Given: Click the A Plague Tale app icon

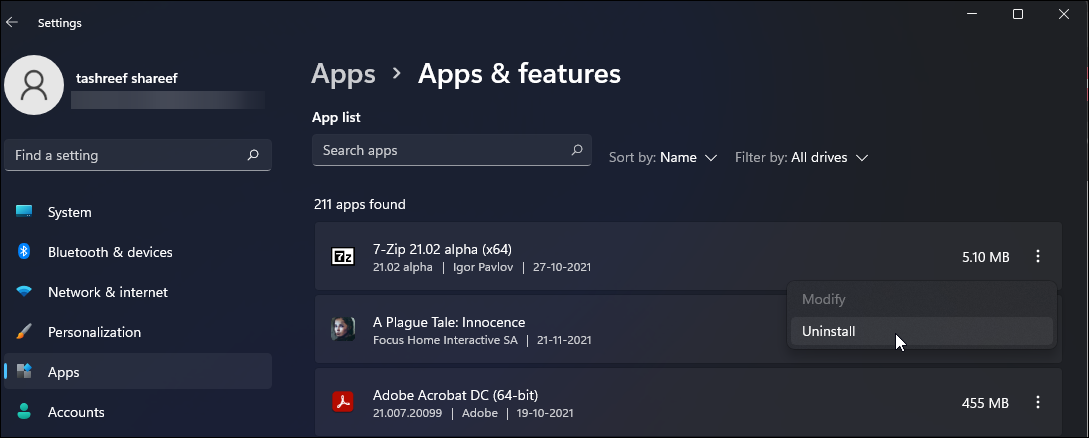Looking at the screenshot, I should point(343,330).
